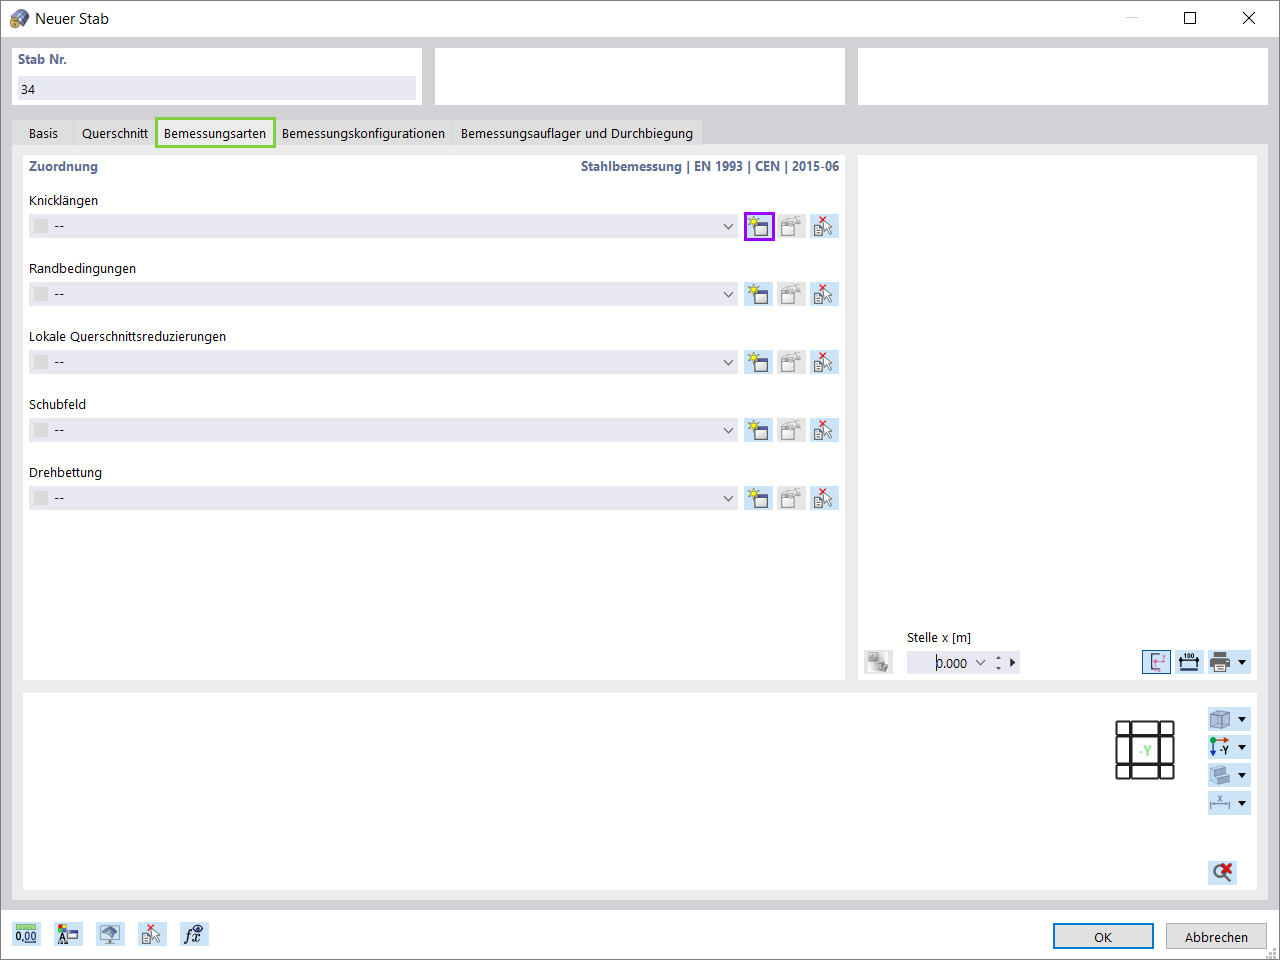Edit Lokale Querschnittsreduzierungen entry icon
Screen dimensions: 1280x960
coord(792,363)
